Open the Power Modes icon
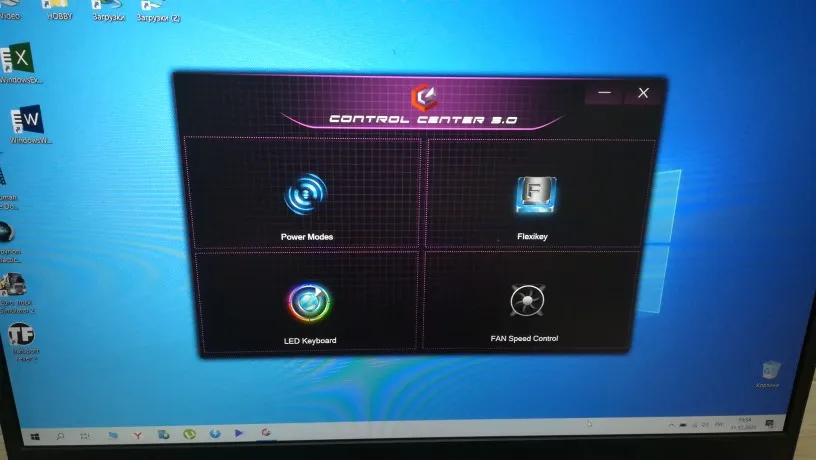Image resolution: width=816 pixels, height=460 pixels. (305, 194)
